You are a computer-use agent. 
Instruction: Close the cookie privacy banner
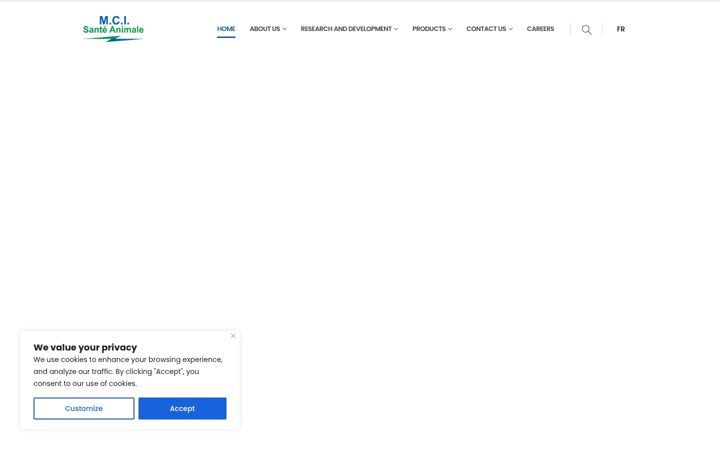click(233, 336)
